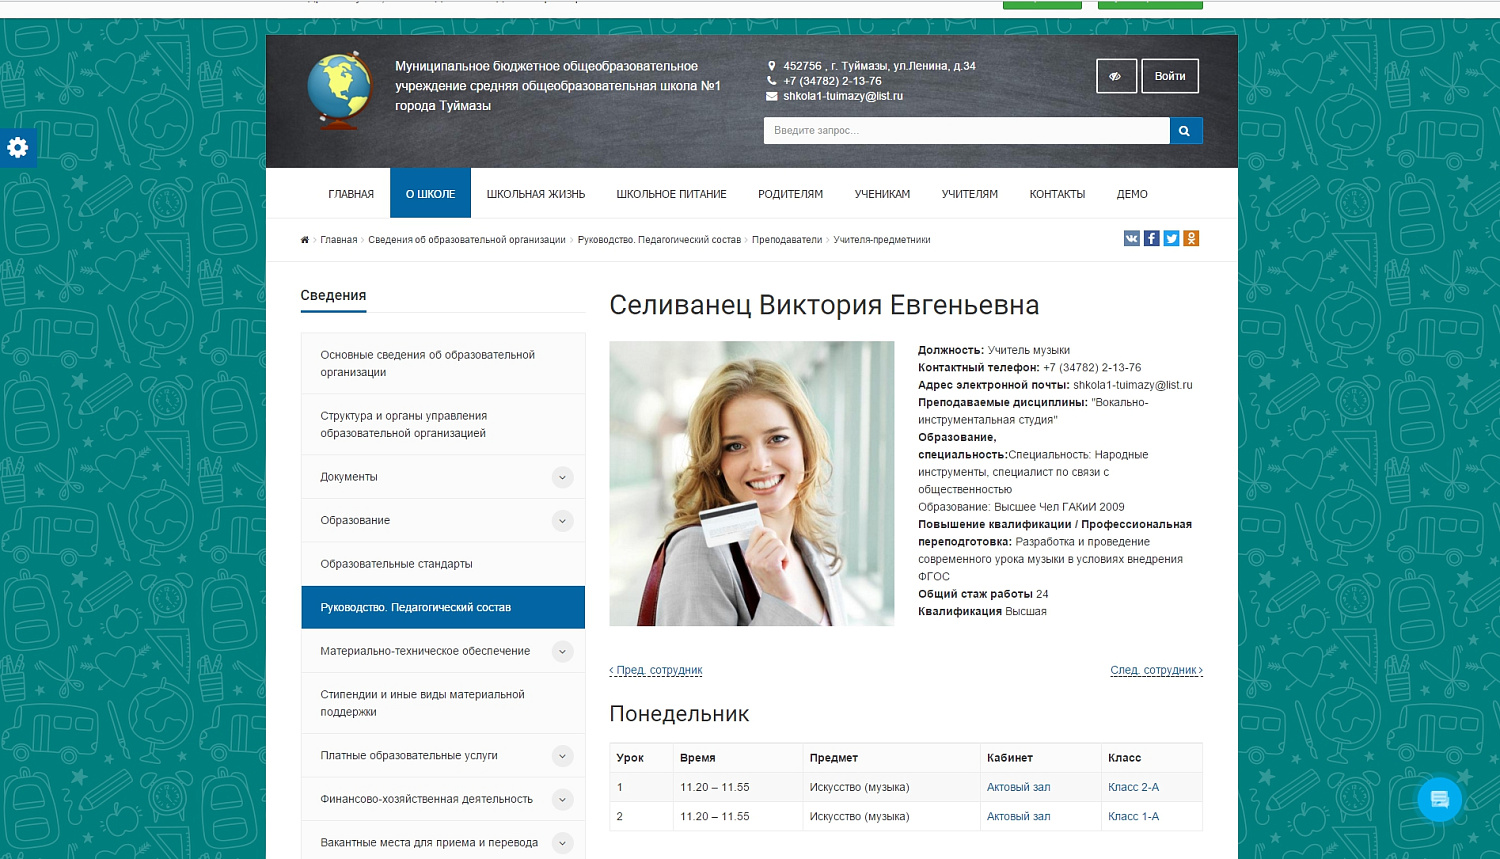Open the РОДИТЕЛЯМ menu item
This screenshot has width=1500, height=859.
coord(789,193)
